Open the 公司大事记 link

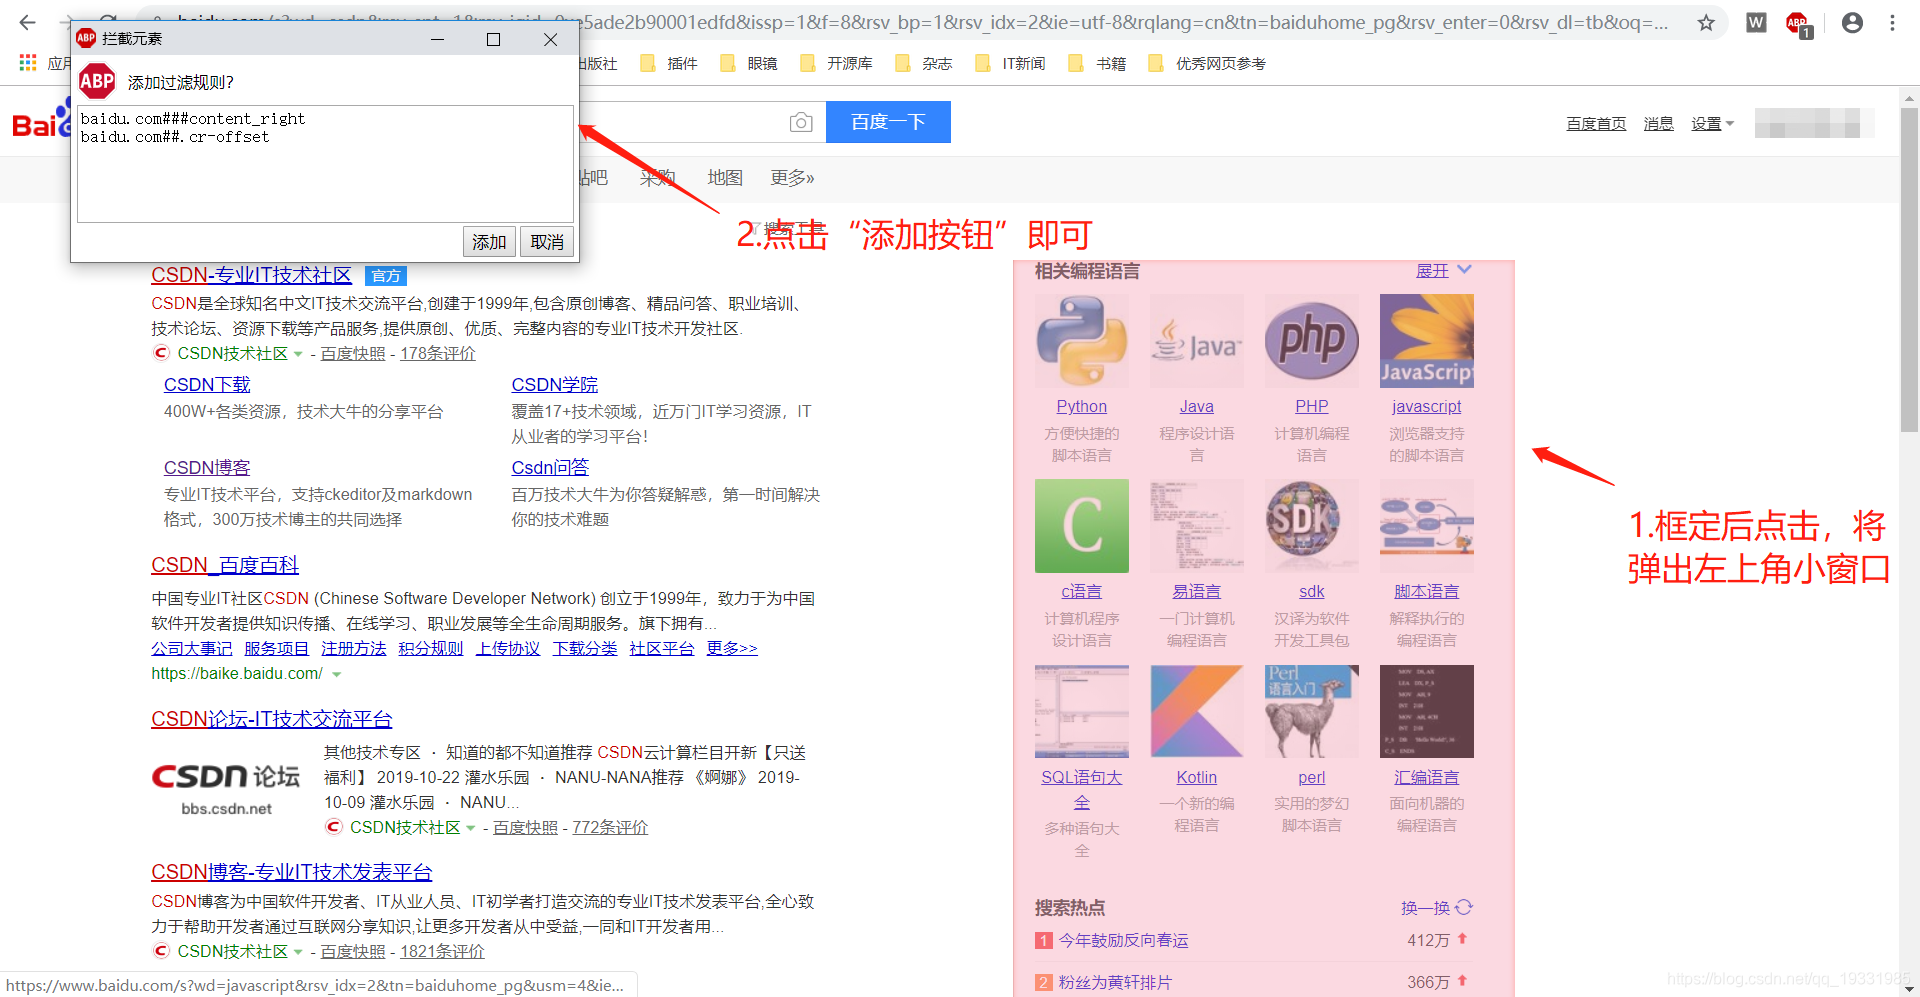click(191, 648)
